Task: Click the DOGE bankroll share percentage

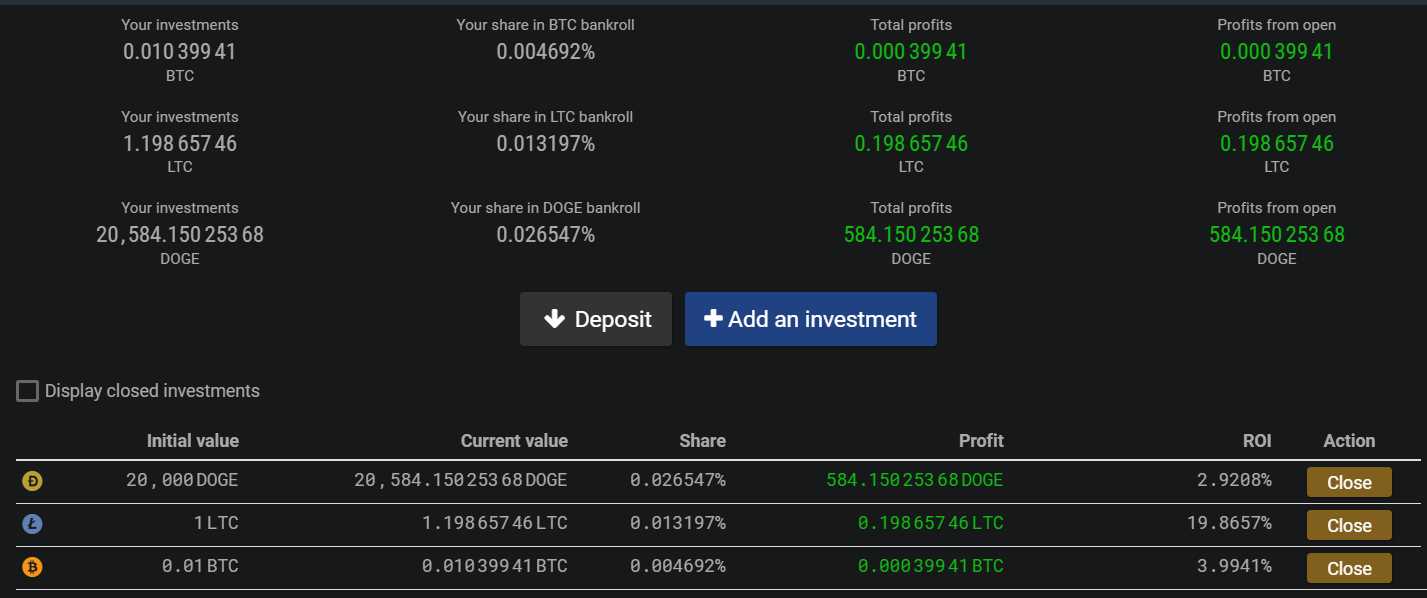Action: tap(546, 234)
